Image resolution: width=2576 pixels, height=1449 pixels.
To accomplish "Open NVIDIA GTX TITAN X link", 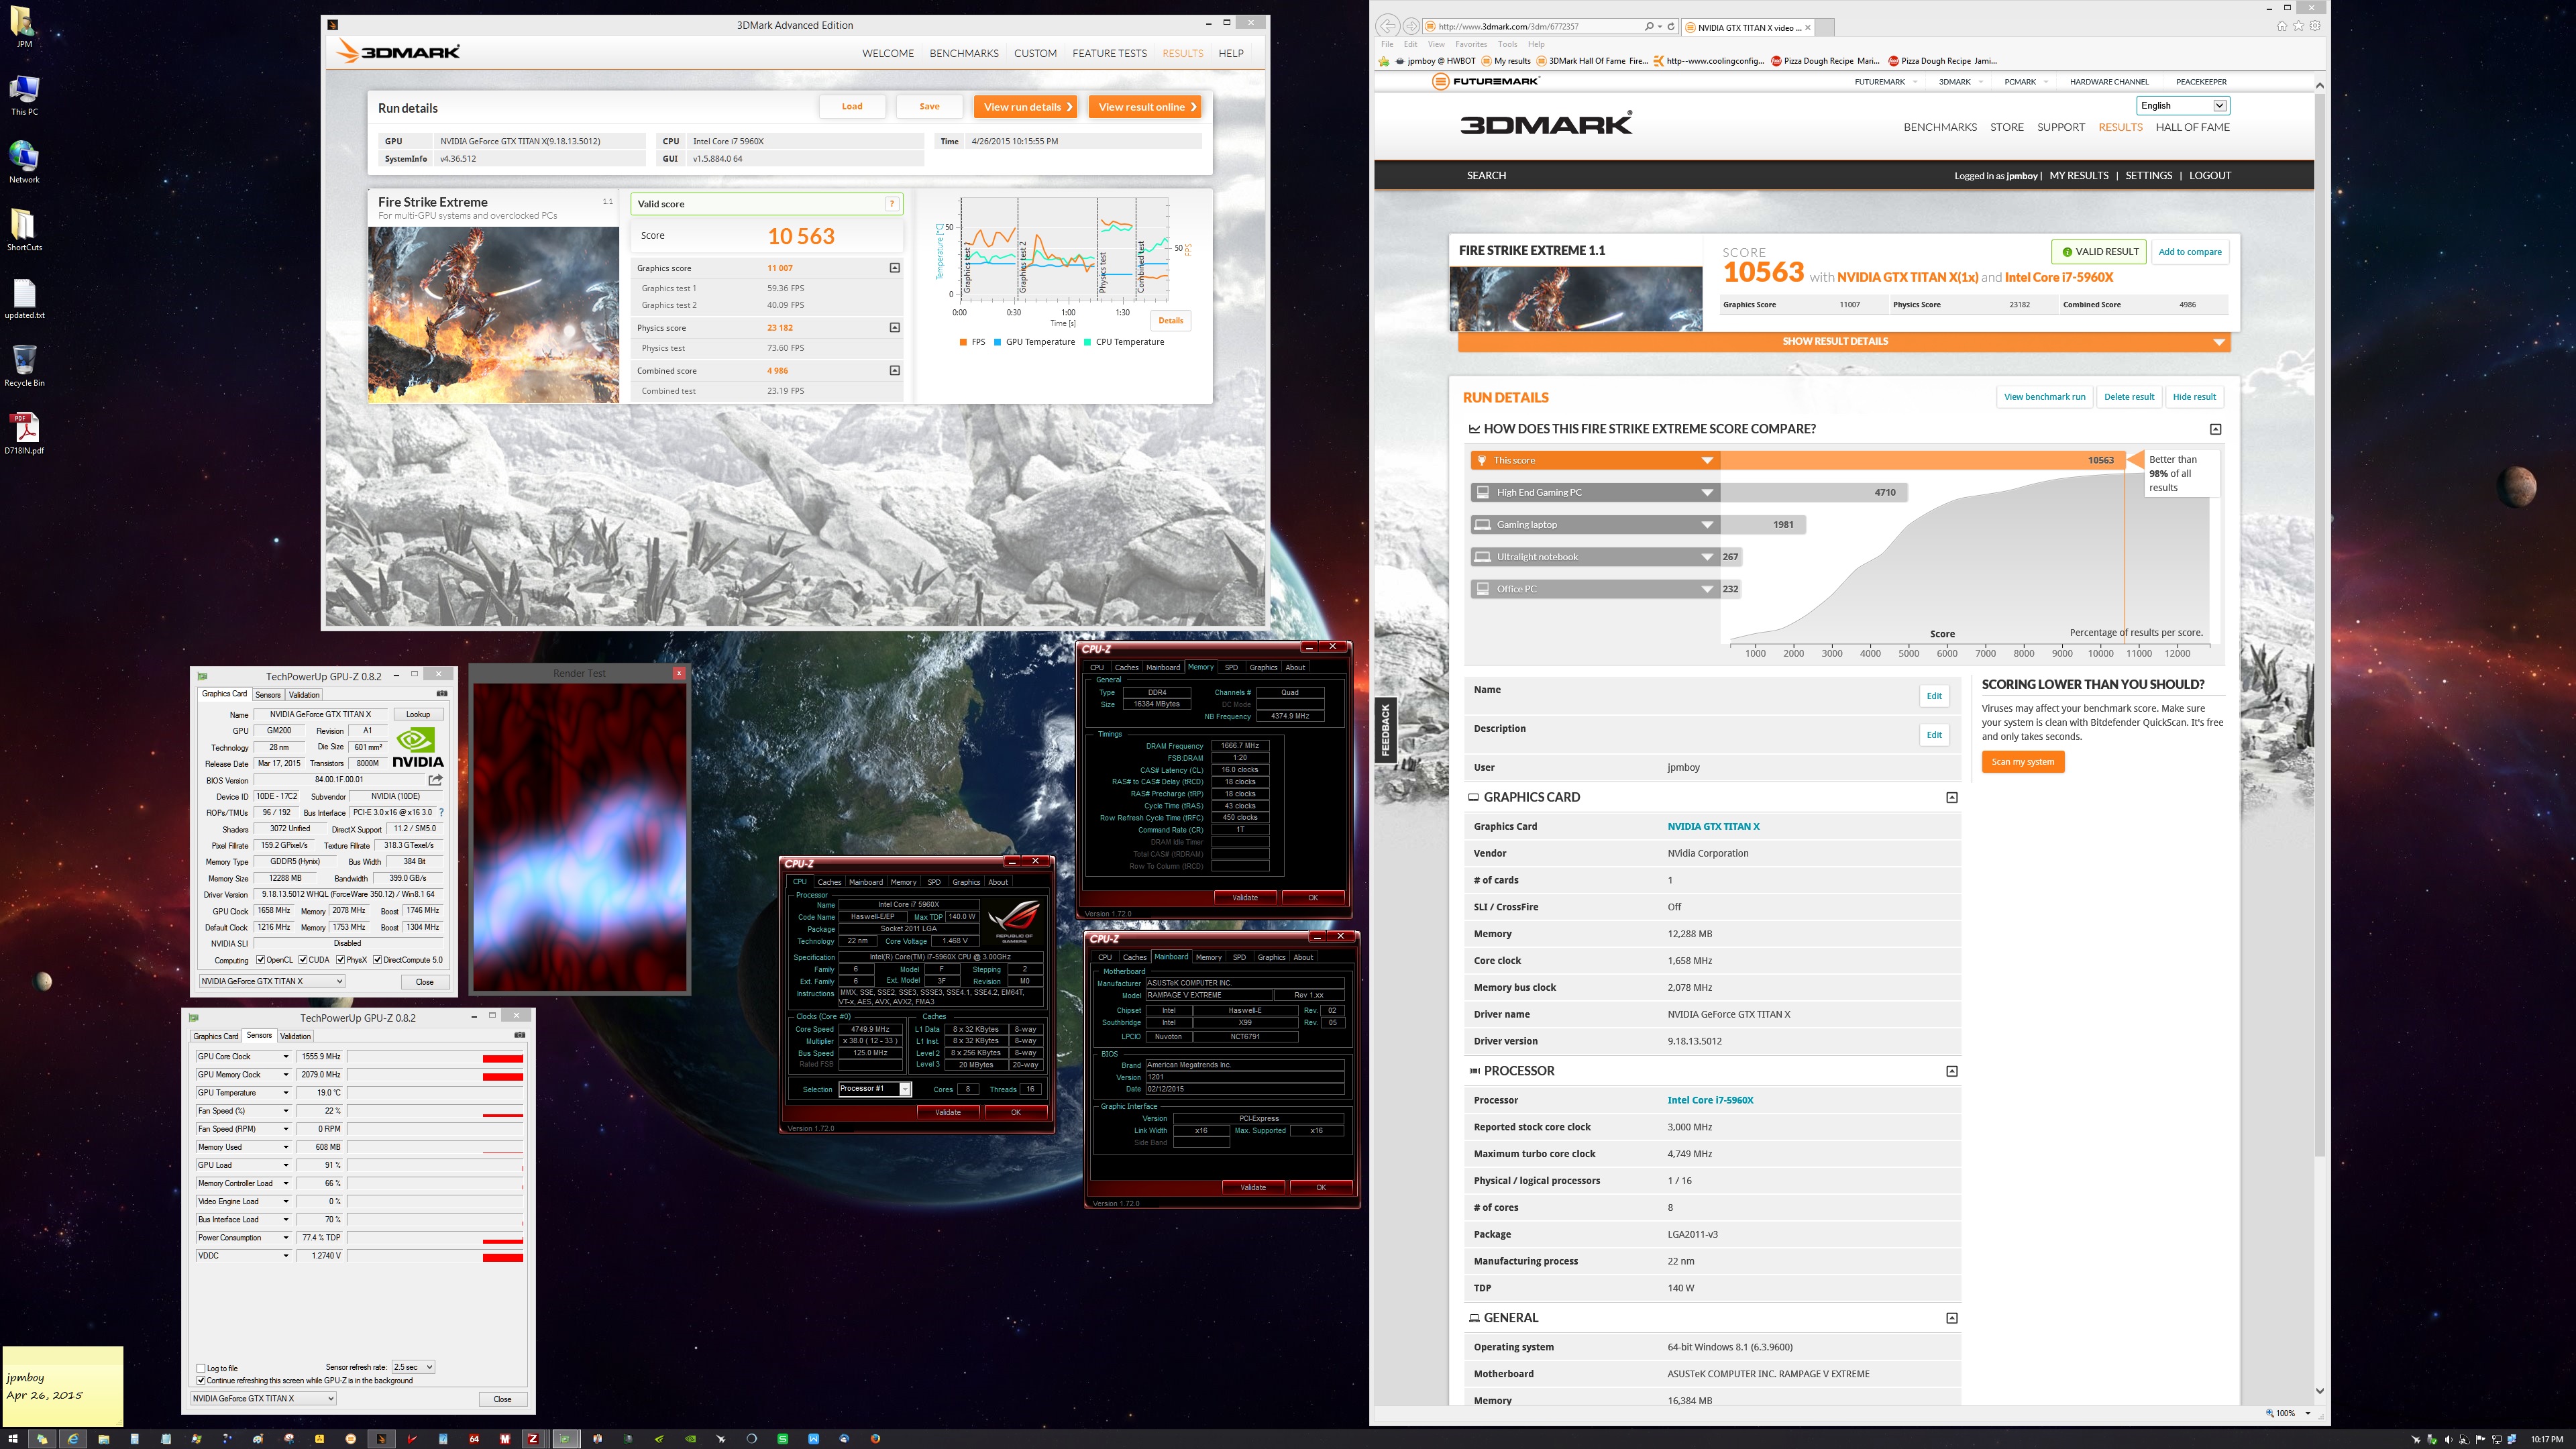I will 1713,827.
